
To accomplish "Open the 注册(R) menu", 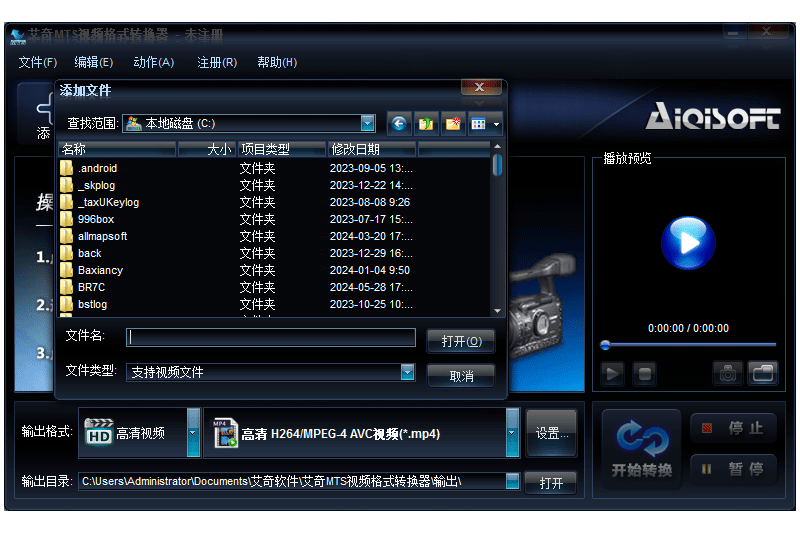I will coord(217,63).
